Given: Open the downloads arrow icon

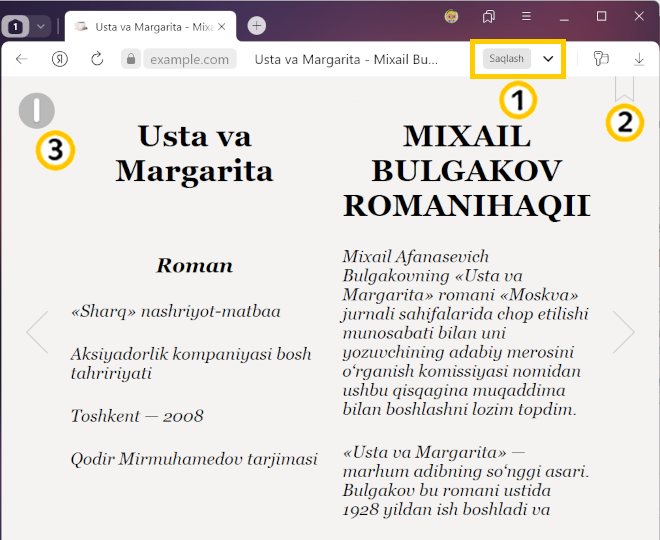Looking at the screenshot, I should coord(639,59).
